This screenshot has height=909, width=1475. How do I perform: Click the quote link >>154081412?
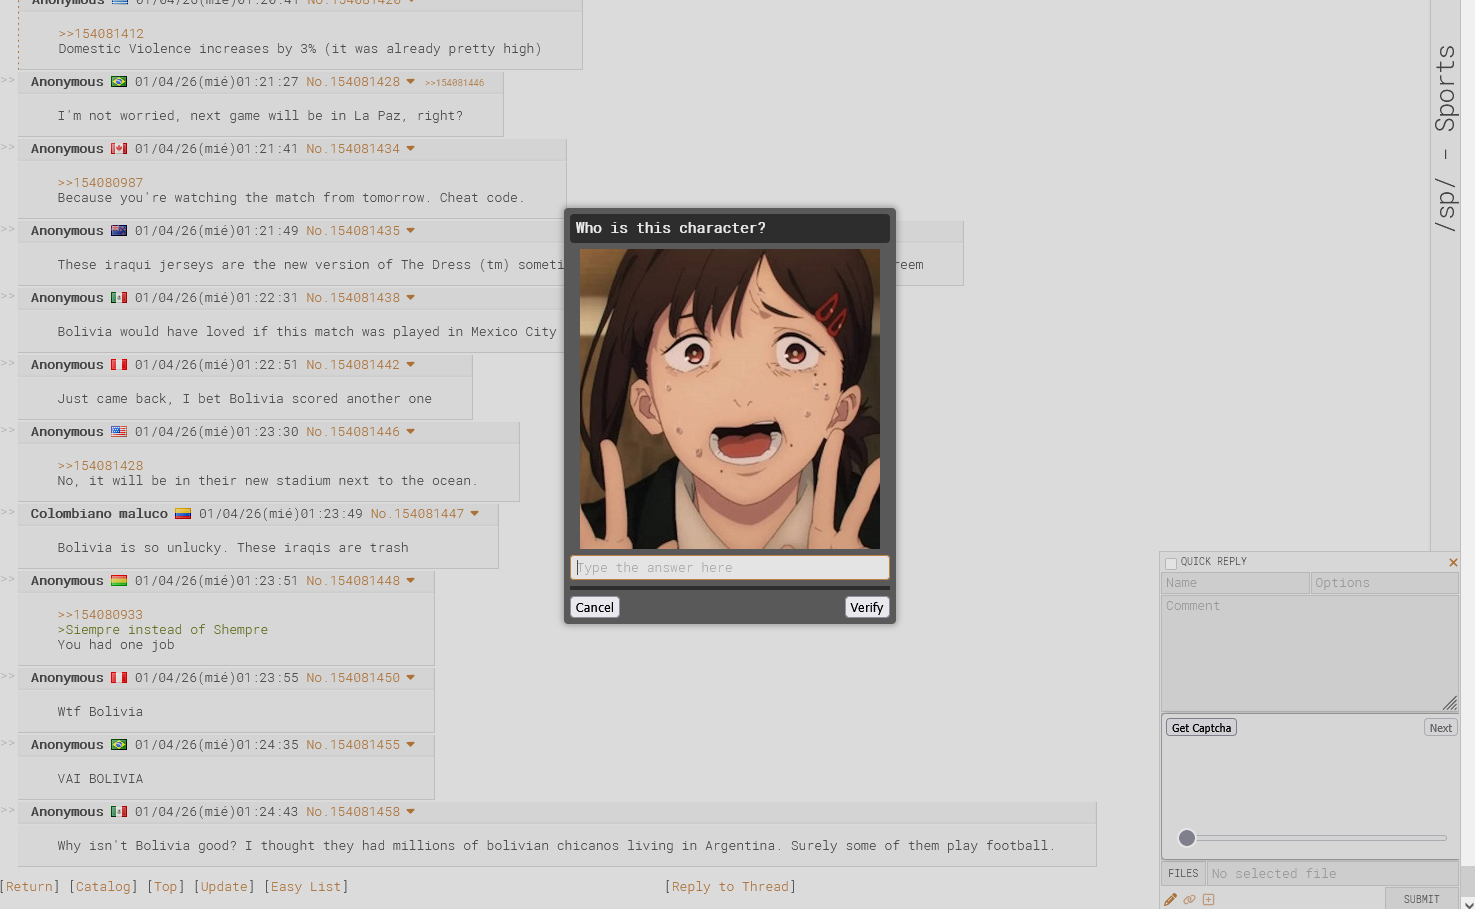(x=101, y=34)
